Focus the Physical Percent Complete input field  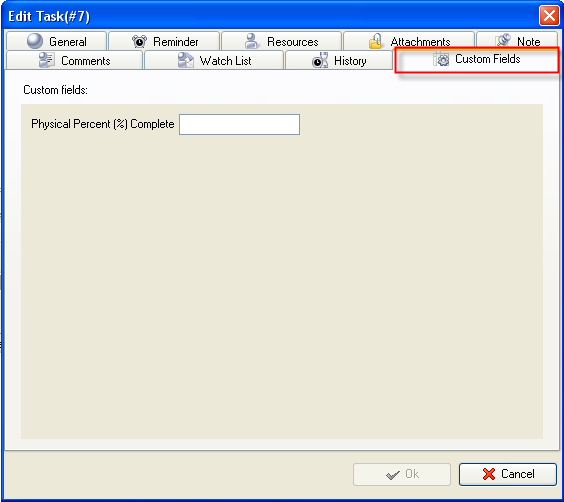point(240,124)
